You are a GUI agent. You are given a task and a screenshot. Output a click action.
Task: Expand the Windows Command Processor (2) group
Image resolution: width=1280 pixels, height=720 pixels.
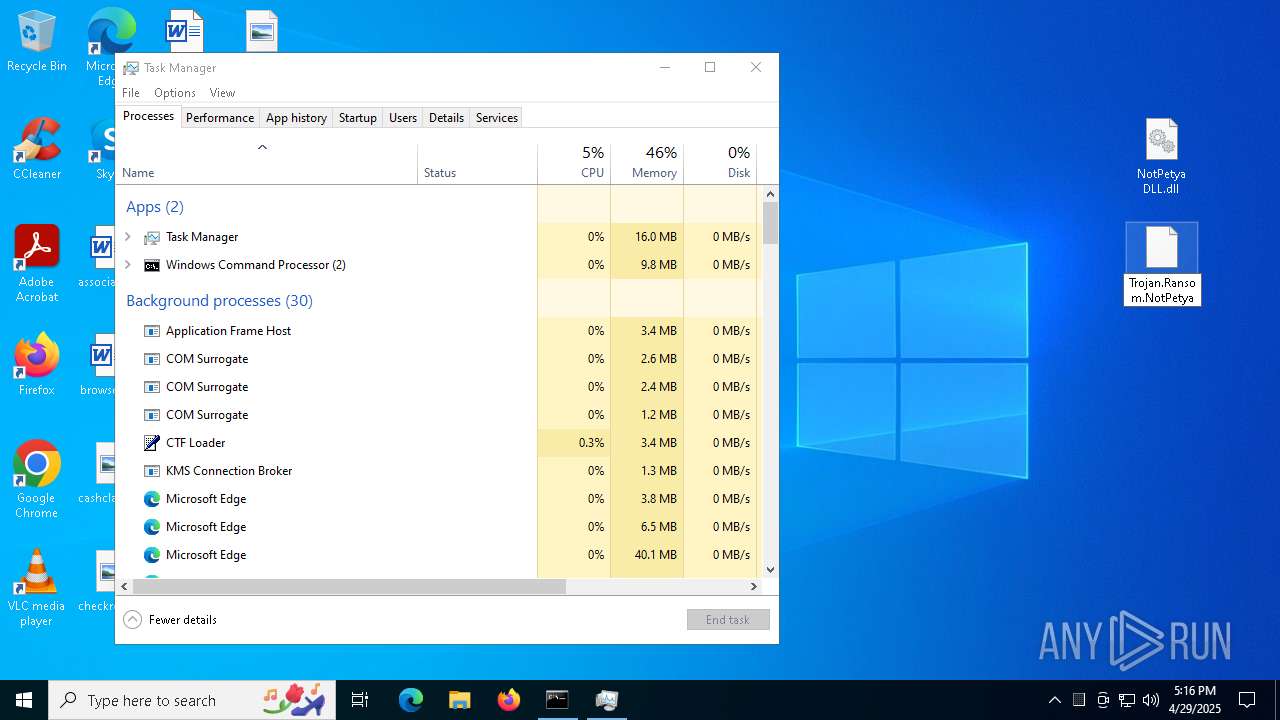(x=128, y=265)
